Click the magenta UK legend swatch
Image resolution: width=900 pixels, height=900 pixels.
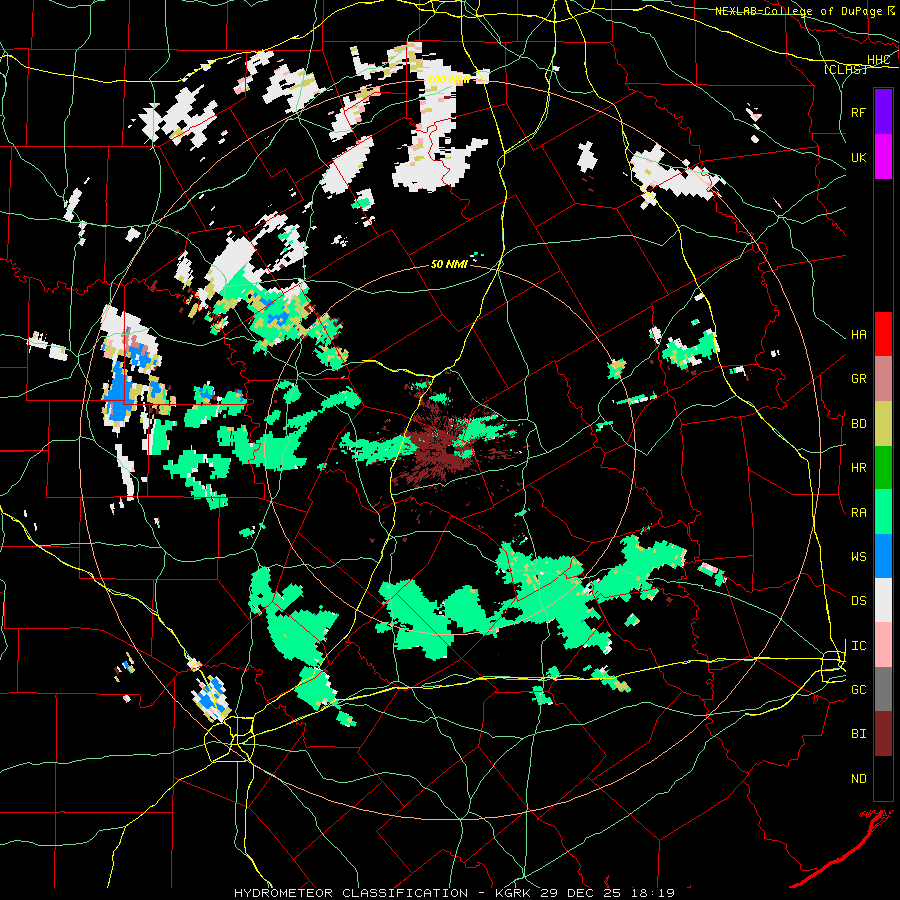(x=883, y=157)
